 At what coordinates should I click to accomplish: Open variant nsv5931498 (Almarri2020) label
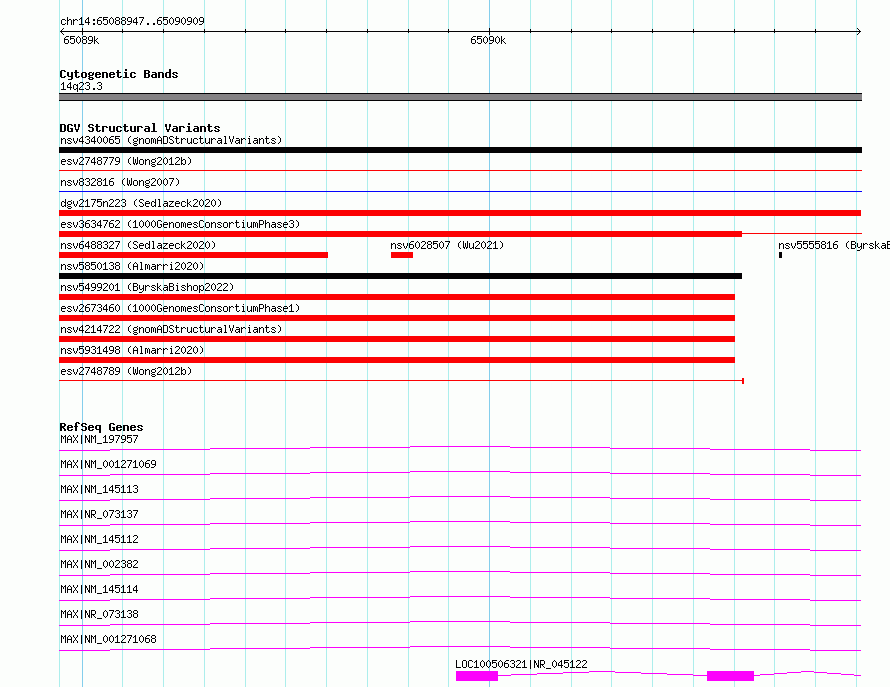(x=132, y=350)
